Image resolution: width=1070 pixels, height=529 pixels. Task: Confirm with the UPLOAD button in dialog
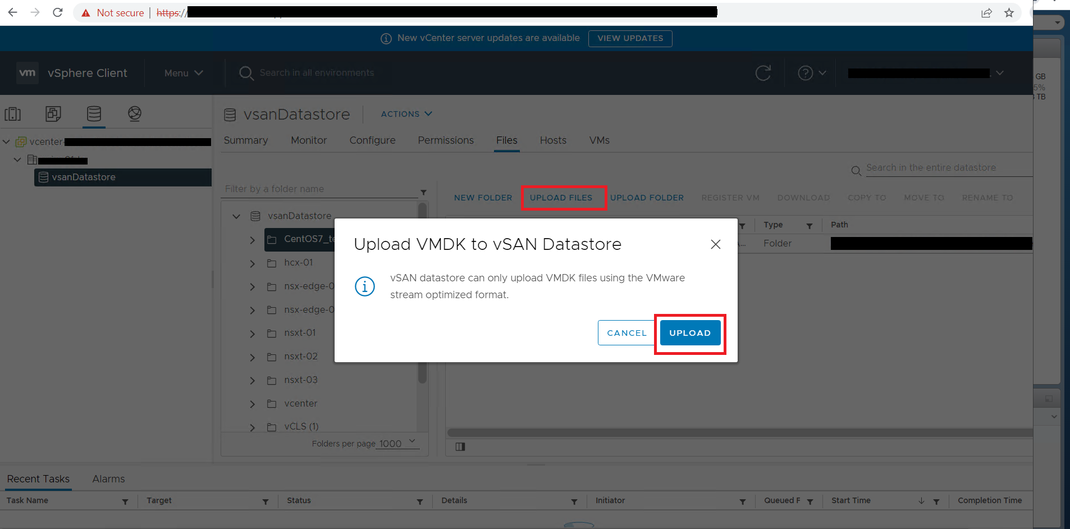click(690, 333)
